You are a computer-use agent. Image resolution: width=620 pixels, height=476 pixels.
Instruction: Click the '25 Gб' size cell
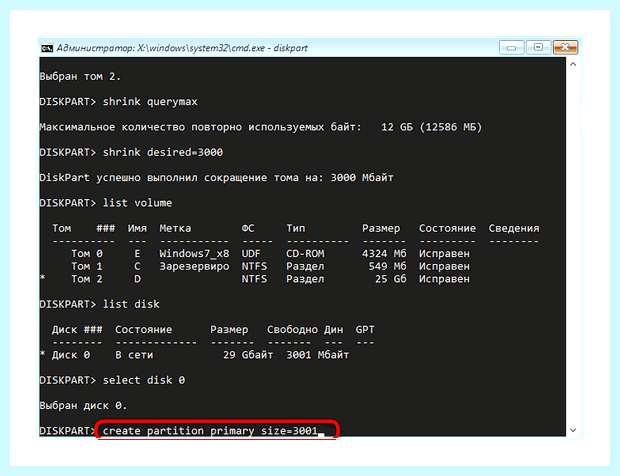coord(390,279)
